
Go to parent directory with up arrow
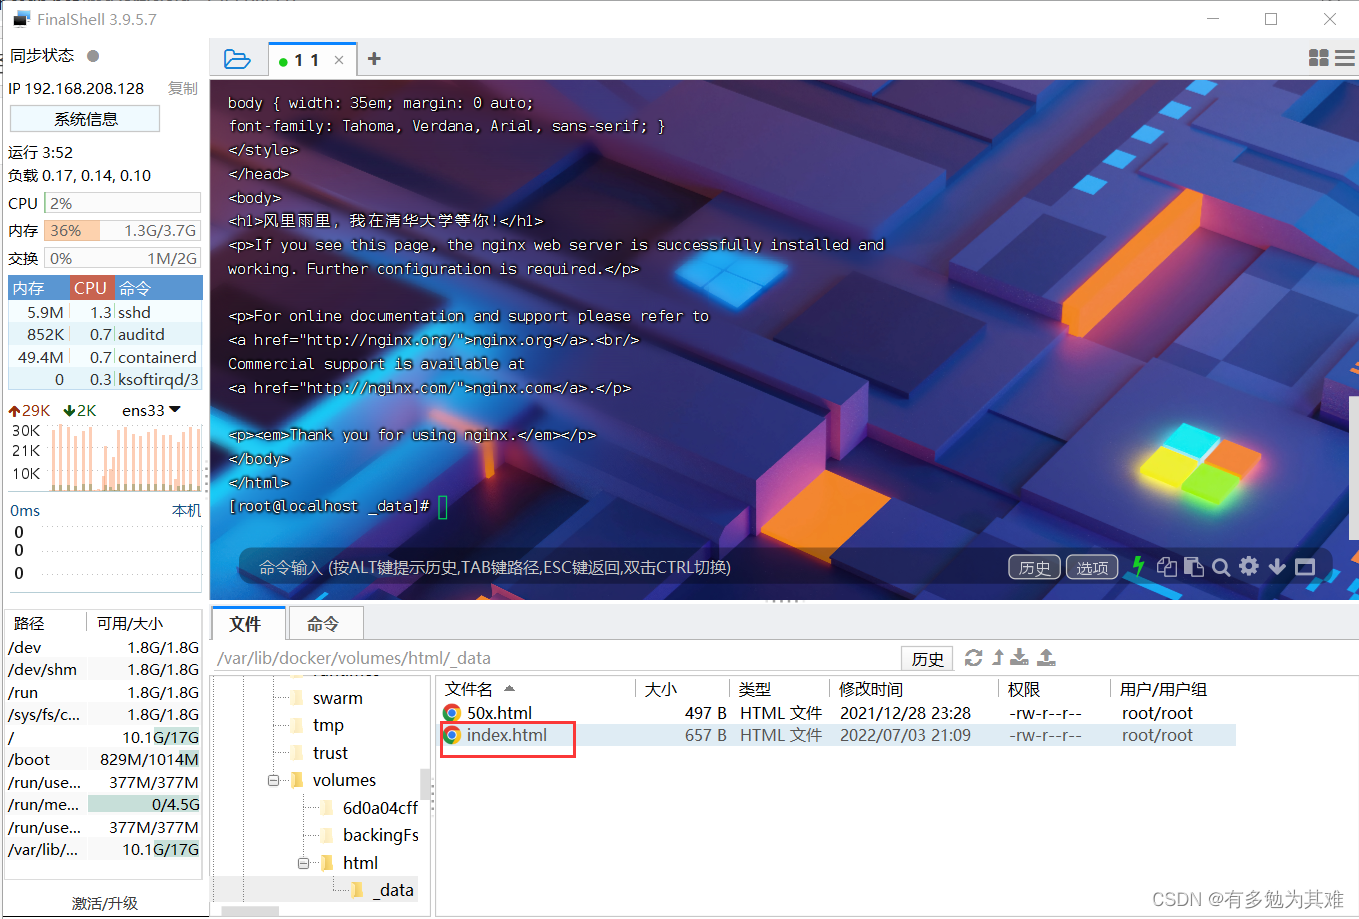tap(998, 657)
